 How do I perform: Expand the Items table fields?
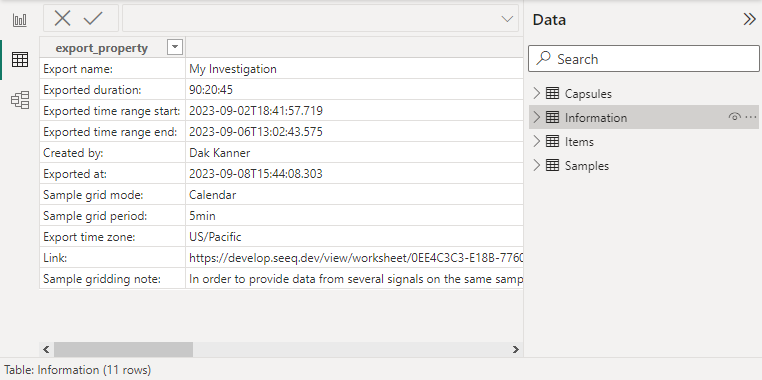click(x=537, y=141)
